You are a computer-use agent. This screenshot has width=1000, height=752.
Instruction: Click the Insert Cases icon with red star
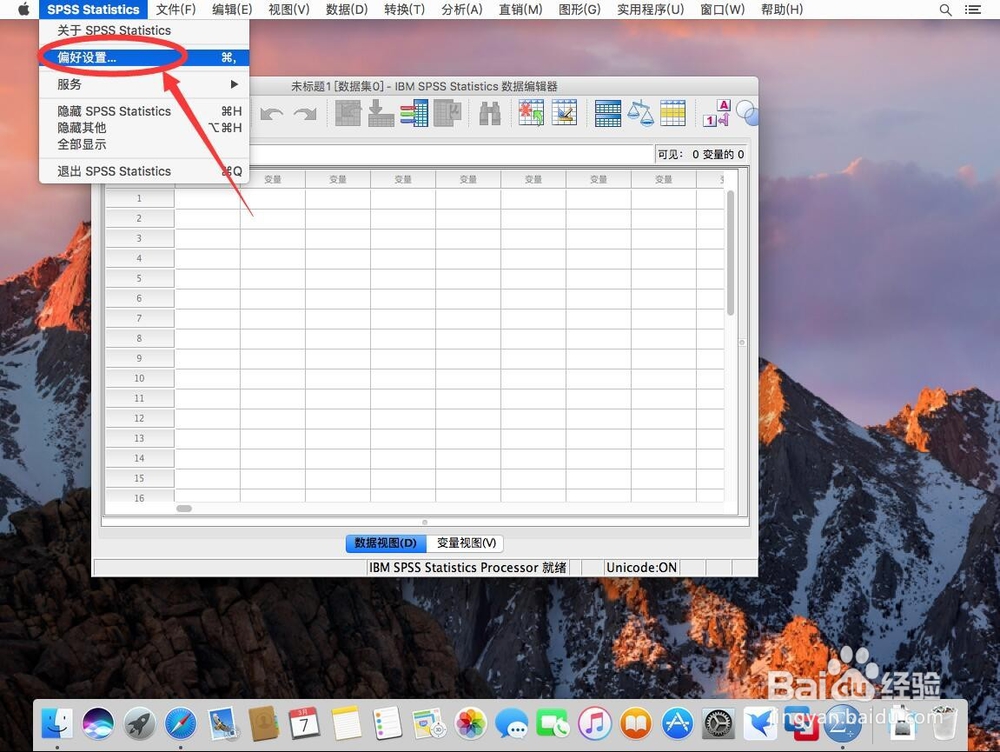pos(531,113)
